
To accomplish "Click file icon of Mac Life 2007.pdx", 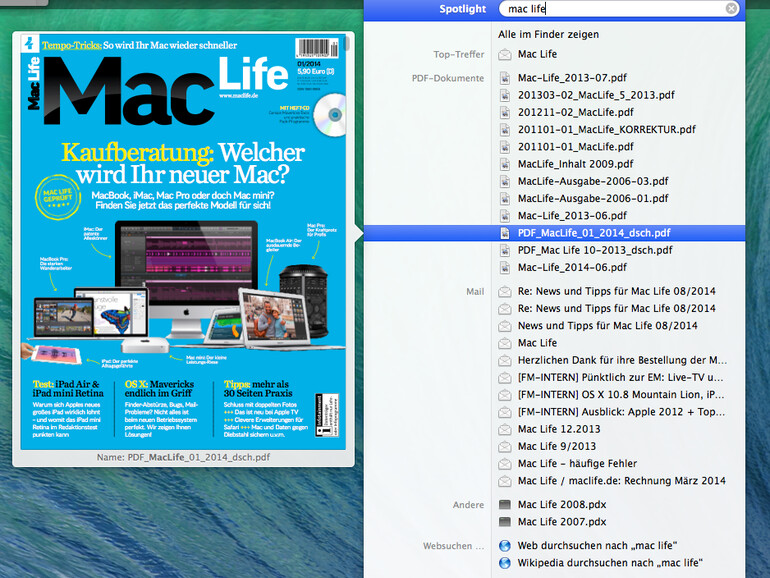I will click(x=504, y=522).
